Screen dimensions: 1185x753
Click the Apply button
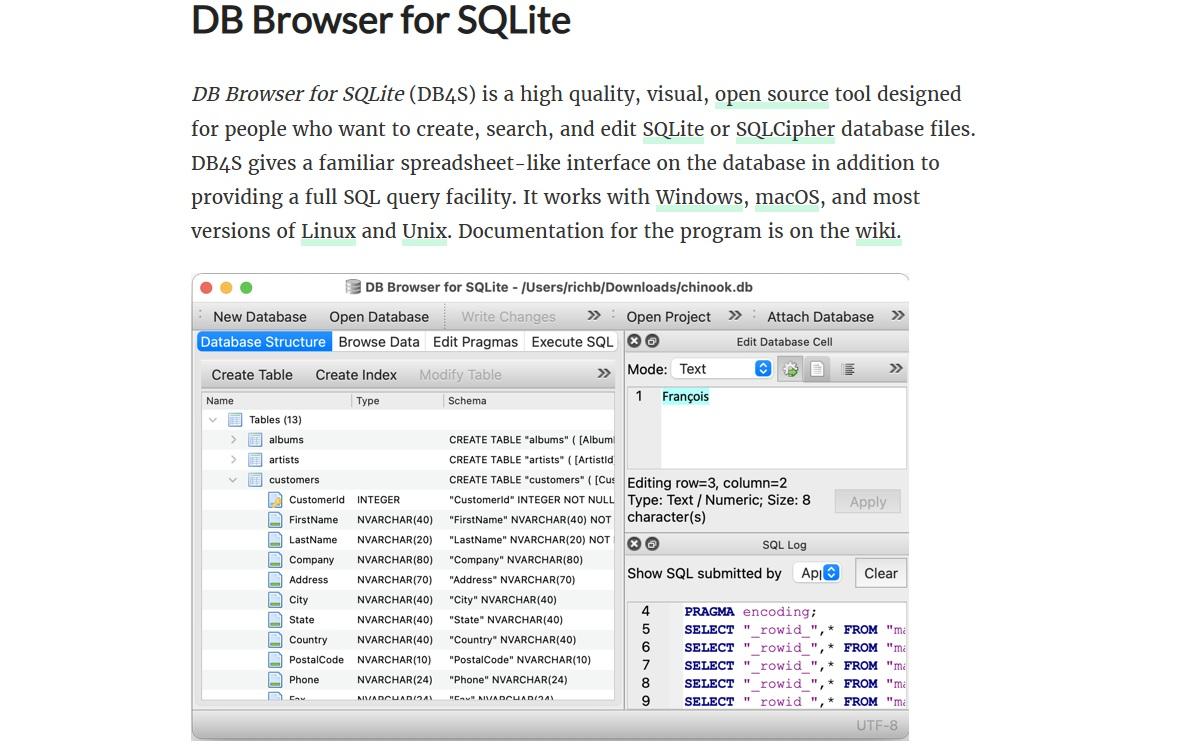pos(868,502)
